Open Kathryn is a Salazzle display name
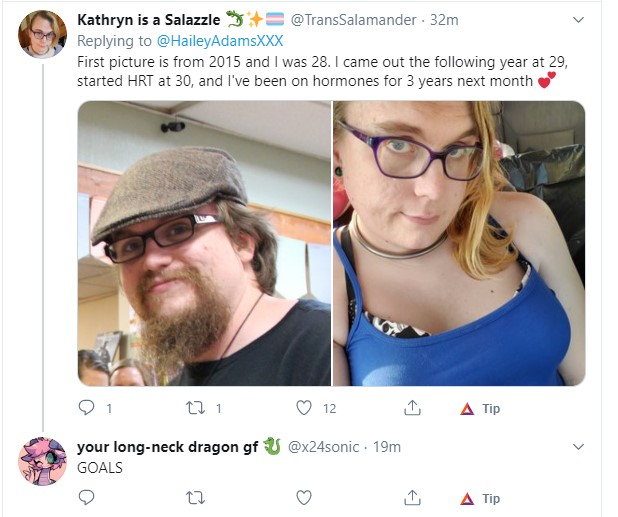Viewport: 618px width, 517px height. click(x=149, y=20)
